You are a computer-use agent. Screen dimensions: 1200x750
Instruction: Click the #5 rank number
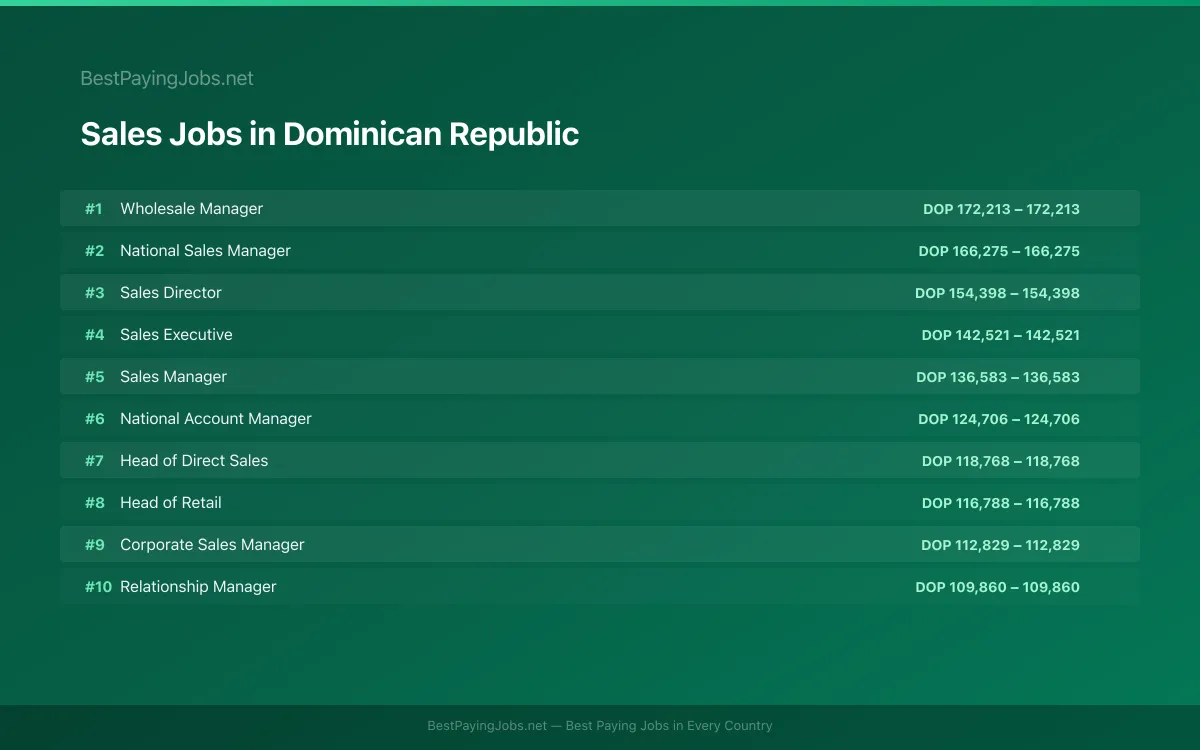94,377
